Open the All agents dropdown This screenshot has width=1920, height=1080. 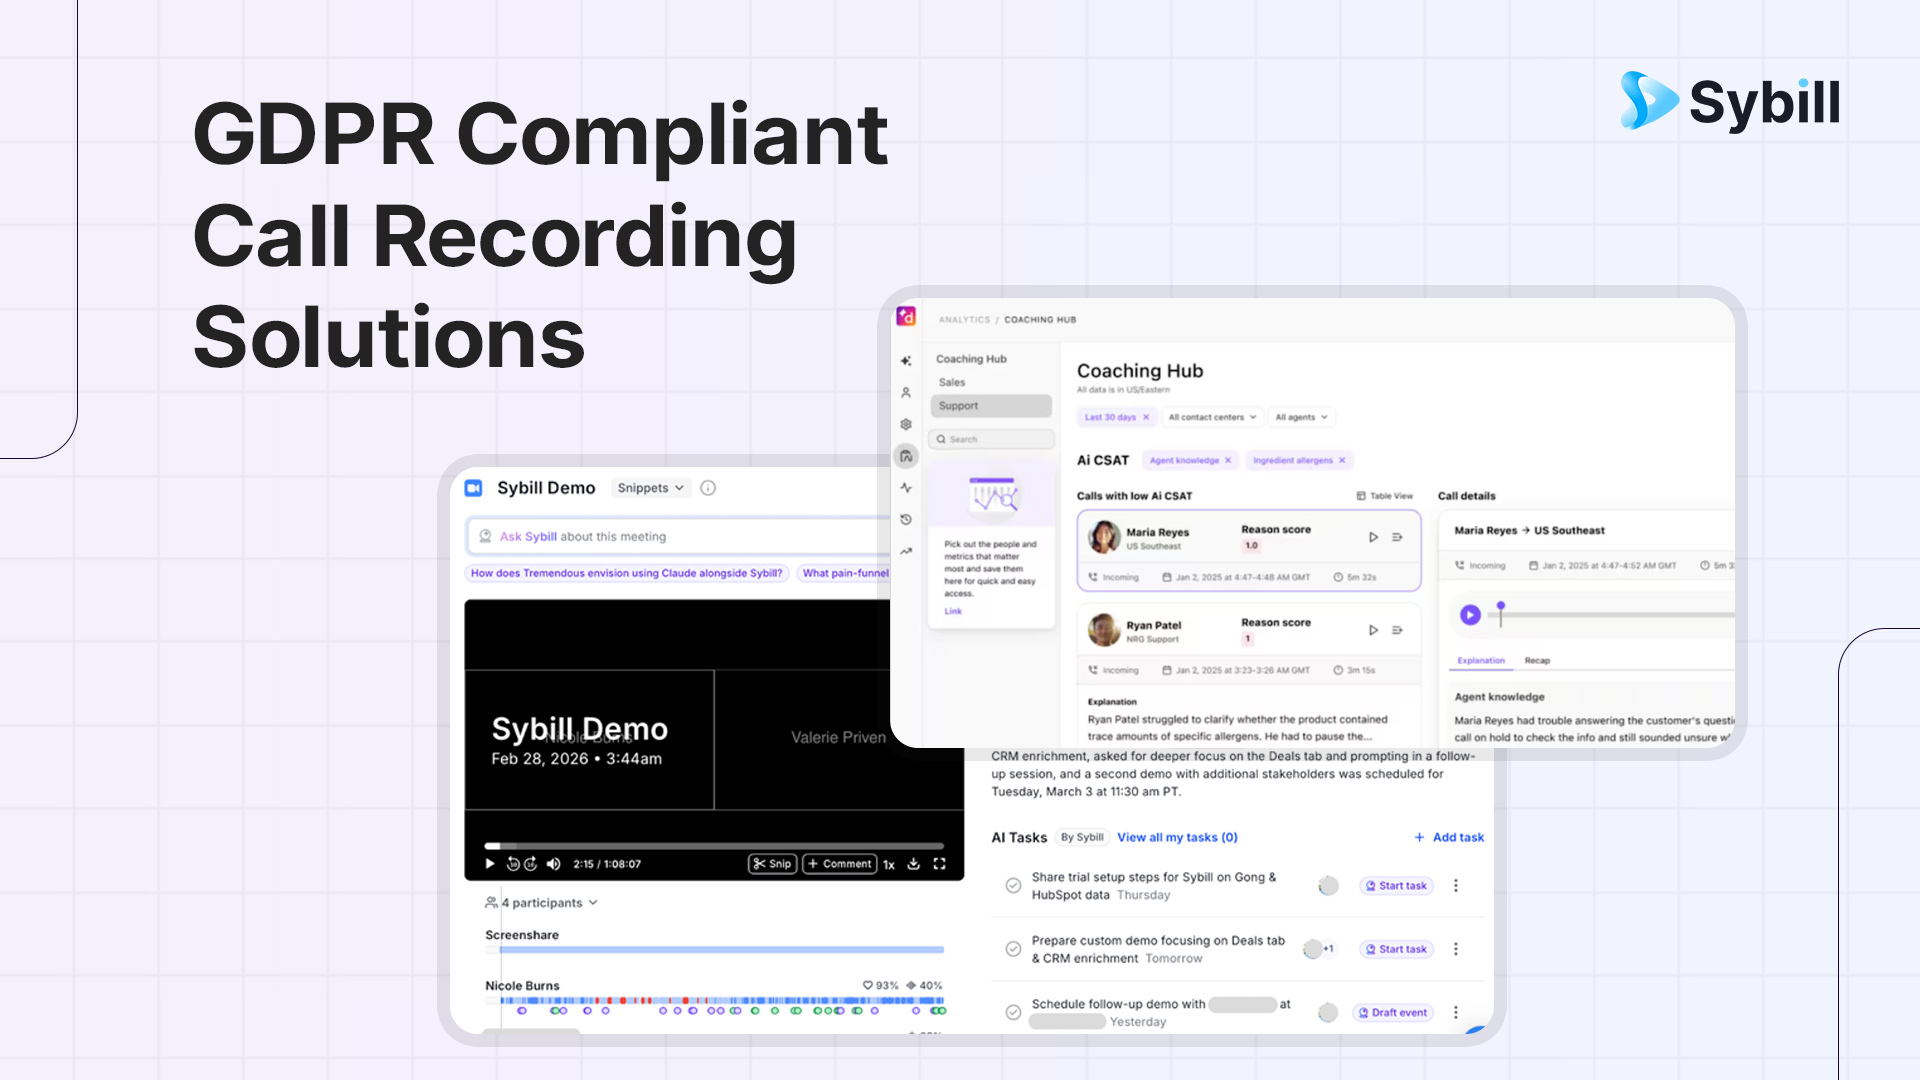[x=1301, y=417]
